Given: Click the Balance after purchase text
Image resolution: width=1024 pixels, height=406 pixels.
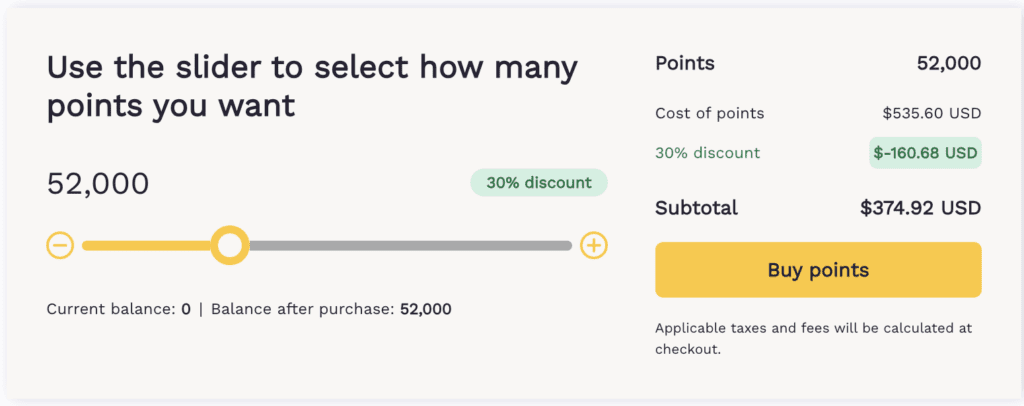Looking at the screenshot, I should 331,309.
